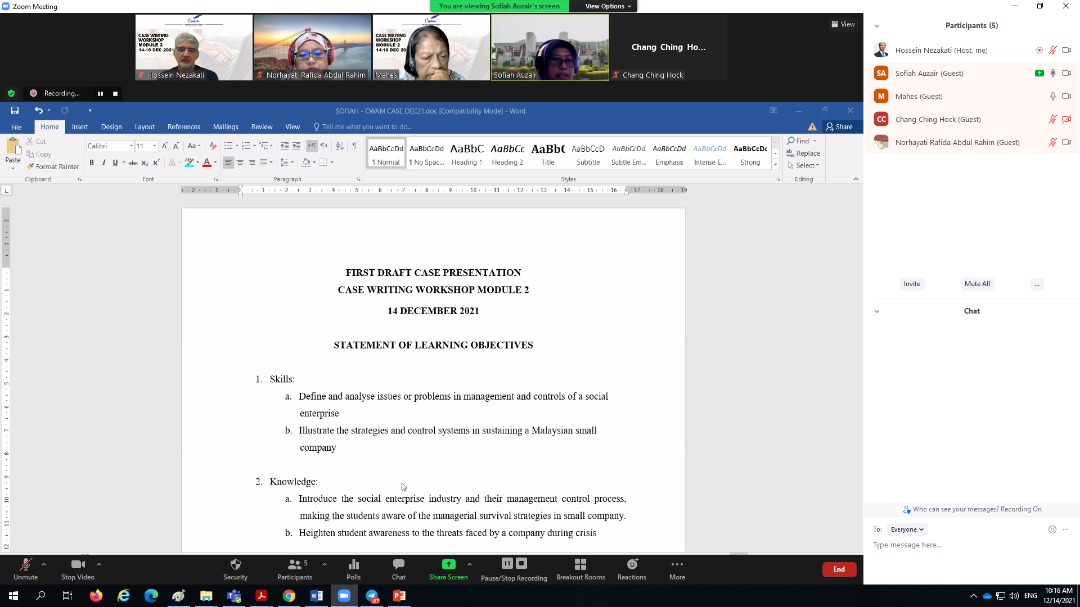Viewport: 1080px width, 607px height.
Task: Click the Bullets list icon
Action: point(228,146)
